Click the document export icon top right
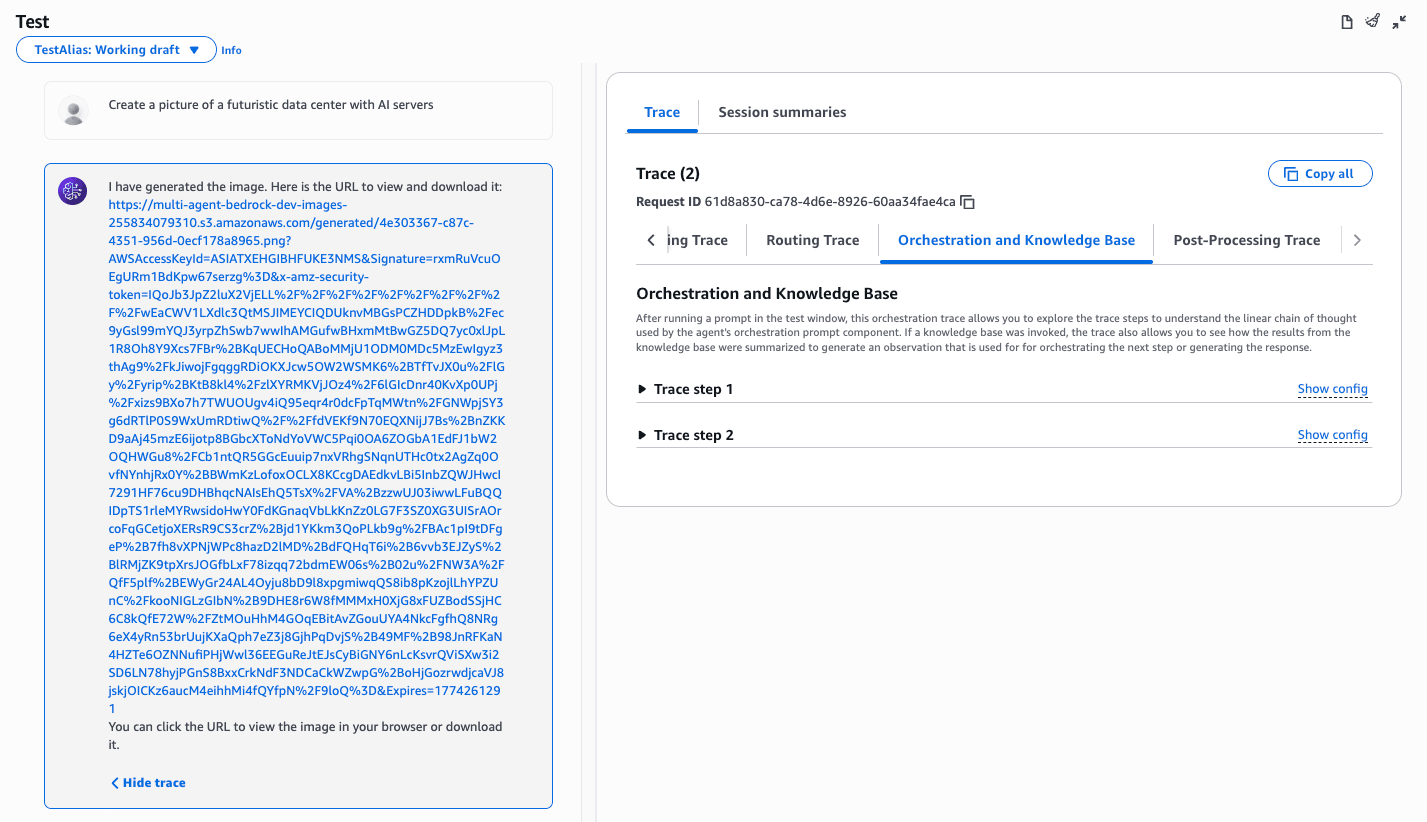This screenshot has width=1427, height=822. click(1345, 20)
